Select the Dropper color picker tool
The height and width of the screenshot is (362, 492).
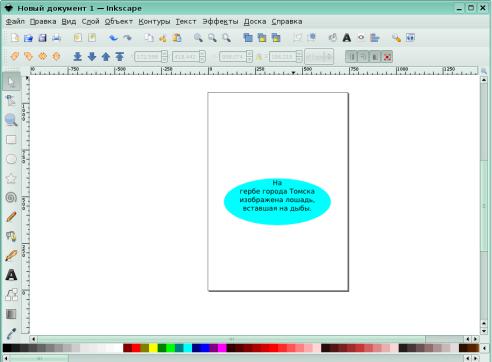[x=11, y=333]
